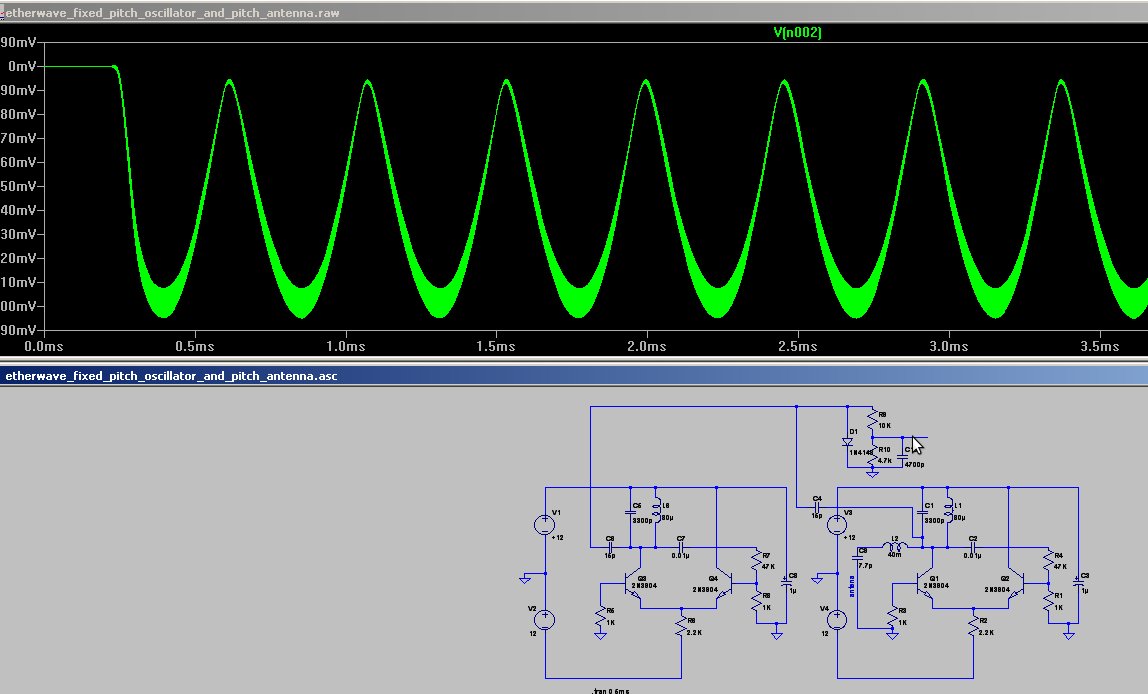Image resolution: width=1148 pixels, height=694 pixels.
Task: Click the C4 15p capacitor
Action: click(817, 507)
